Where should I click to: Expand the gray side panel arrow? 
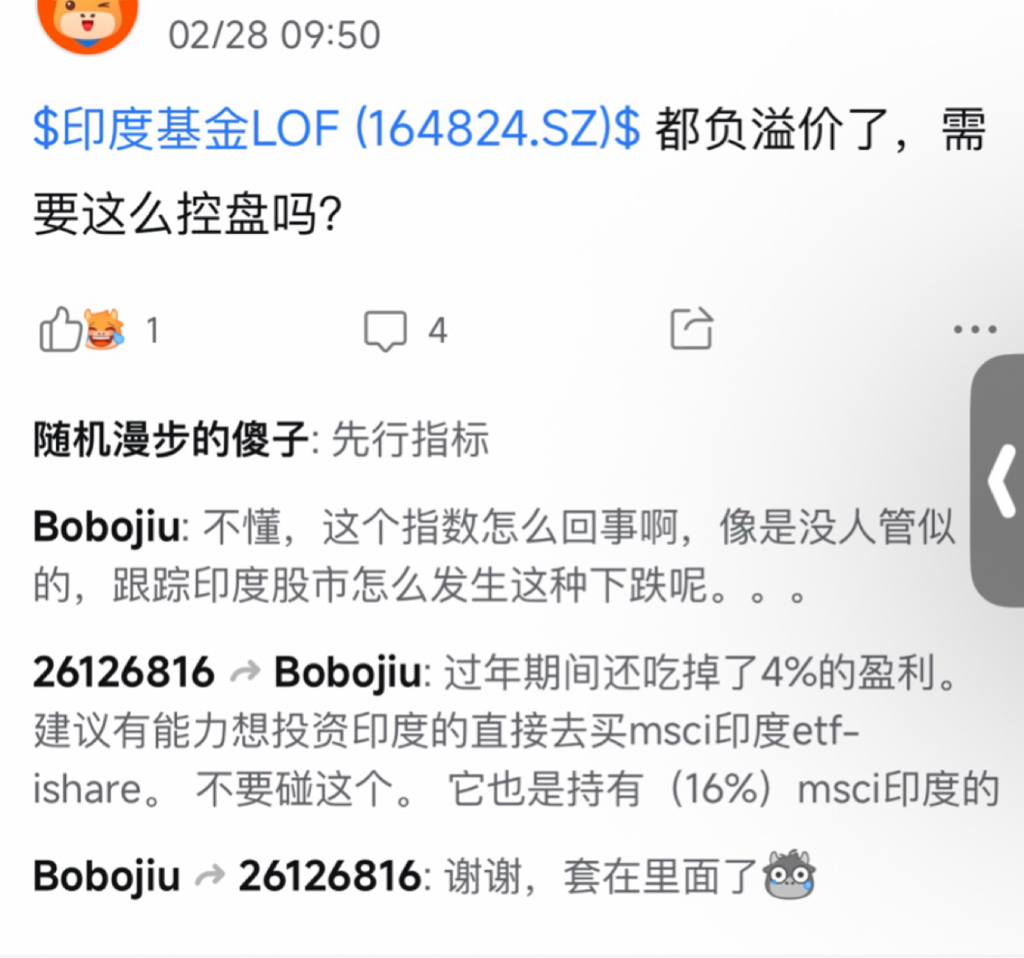tap(999, 481)
